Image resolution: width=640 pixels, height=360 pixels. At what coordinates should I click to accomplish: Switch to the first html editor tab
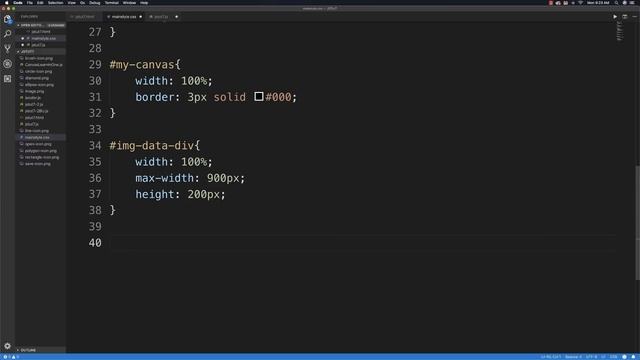(x=85, y=17)
